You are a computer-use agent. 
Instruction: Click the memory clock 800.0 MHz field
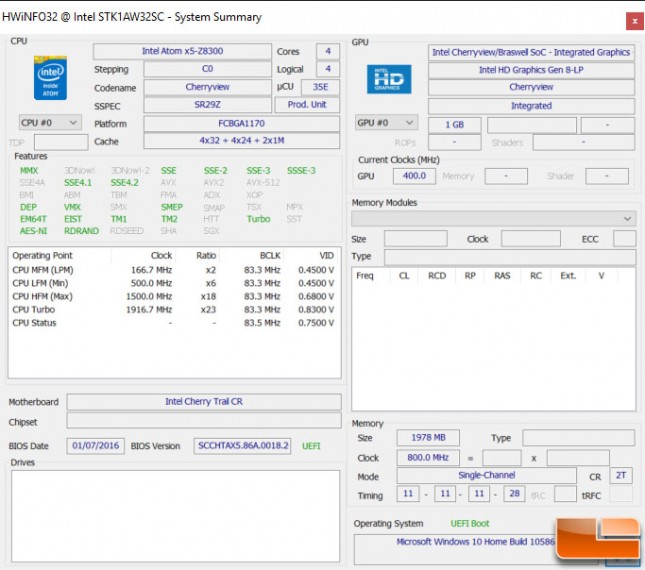click(x=428, y=458)
